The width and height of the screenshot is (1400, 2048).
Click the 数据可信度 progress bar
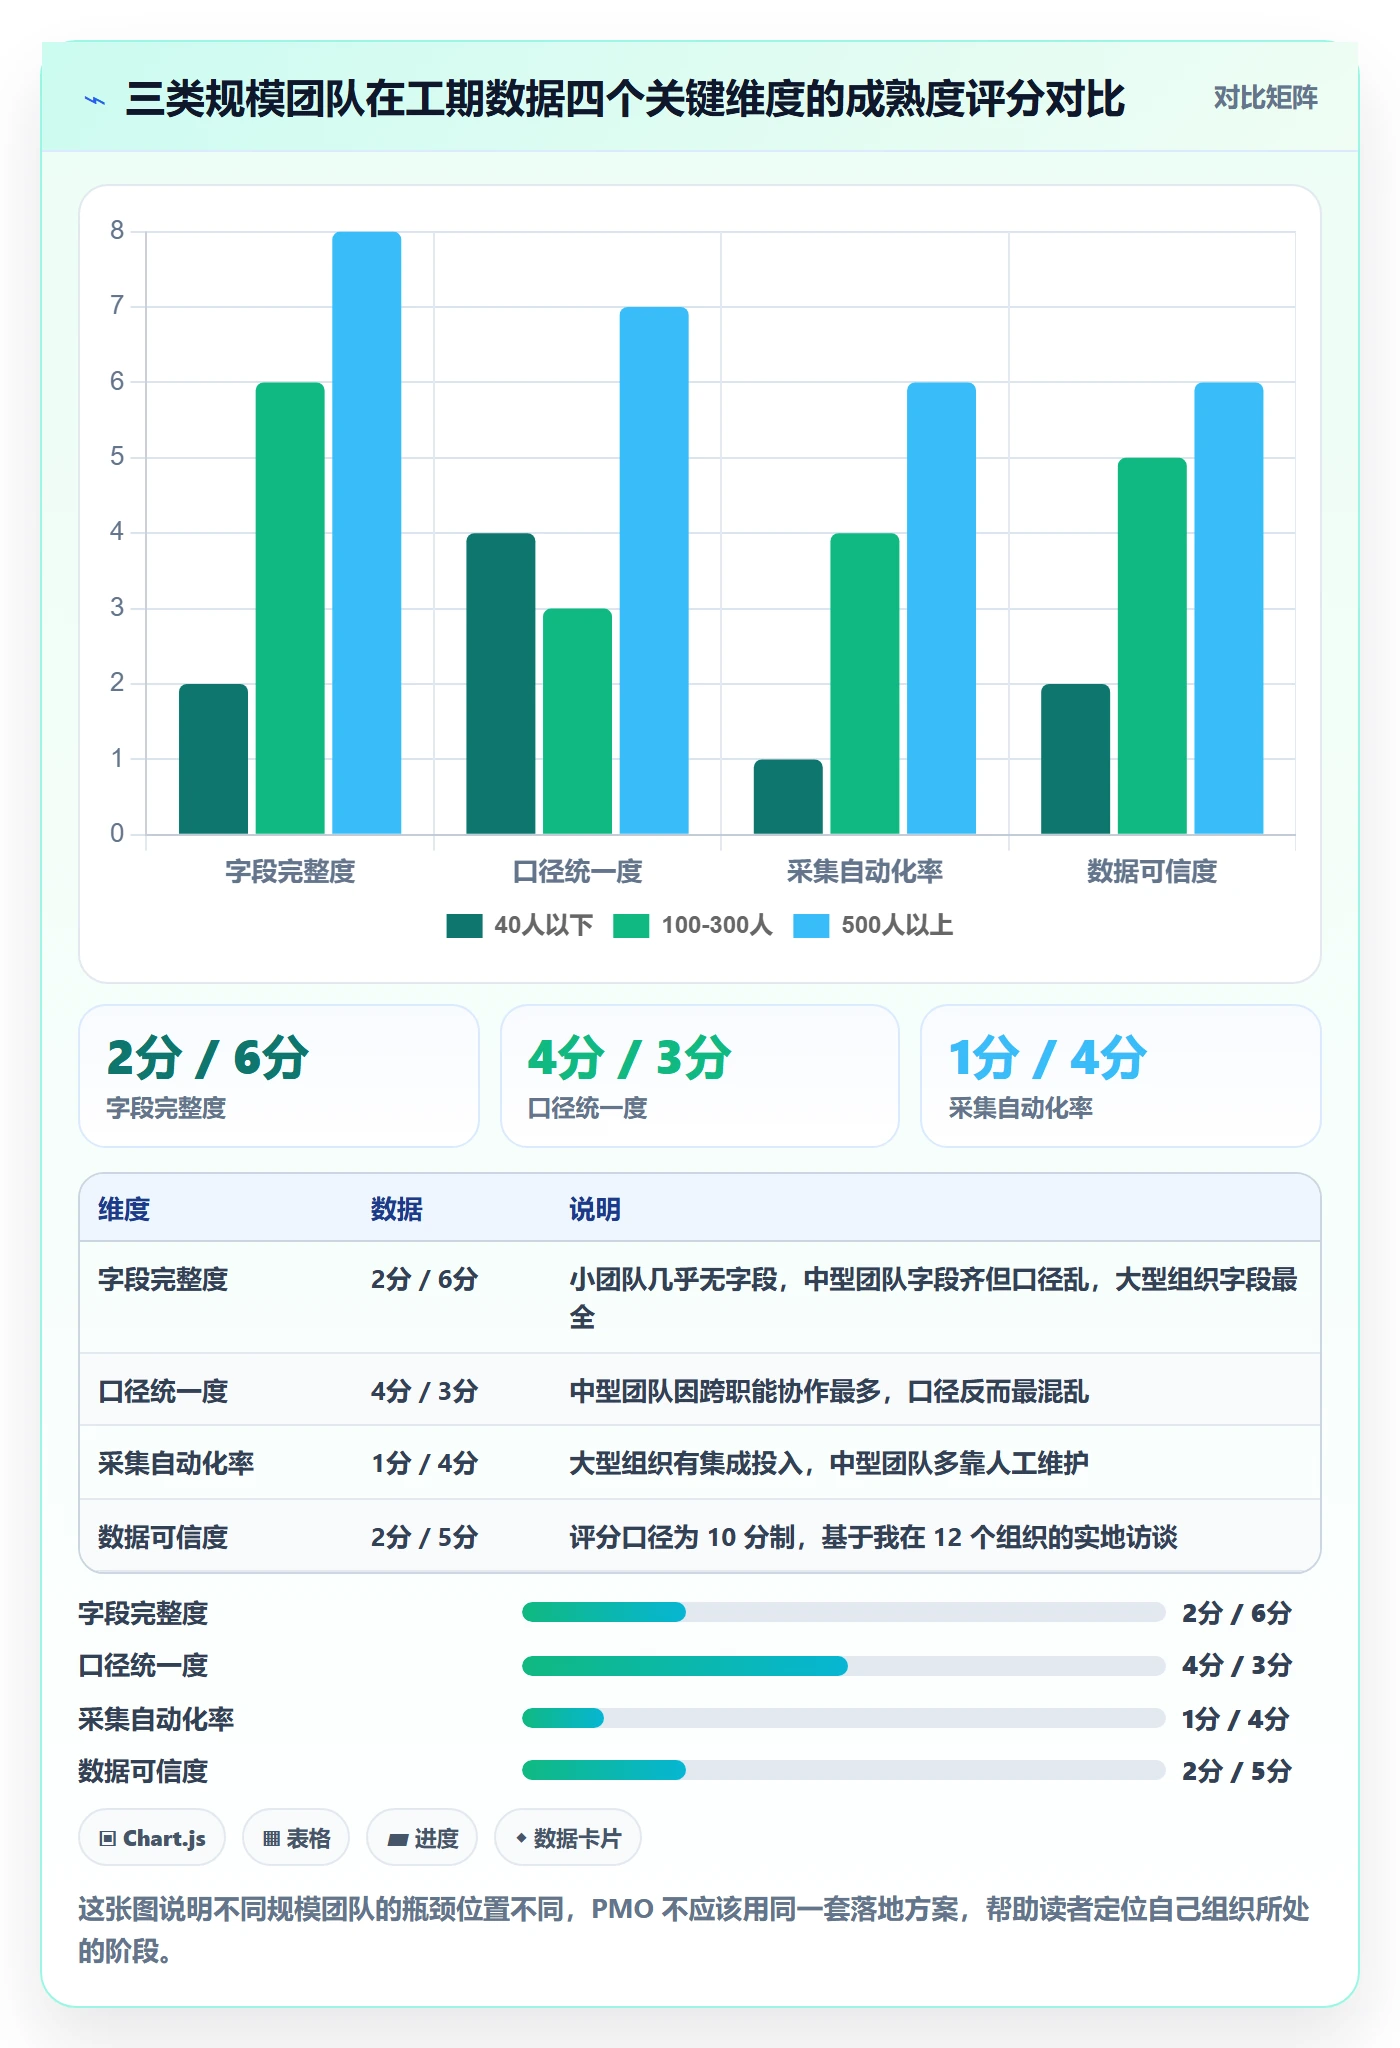(843, 1770)
